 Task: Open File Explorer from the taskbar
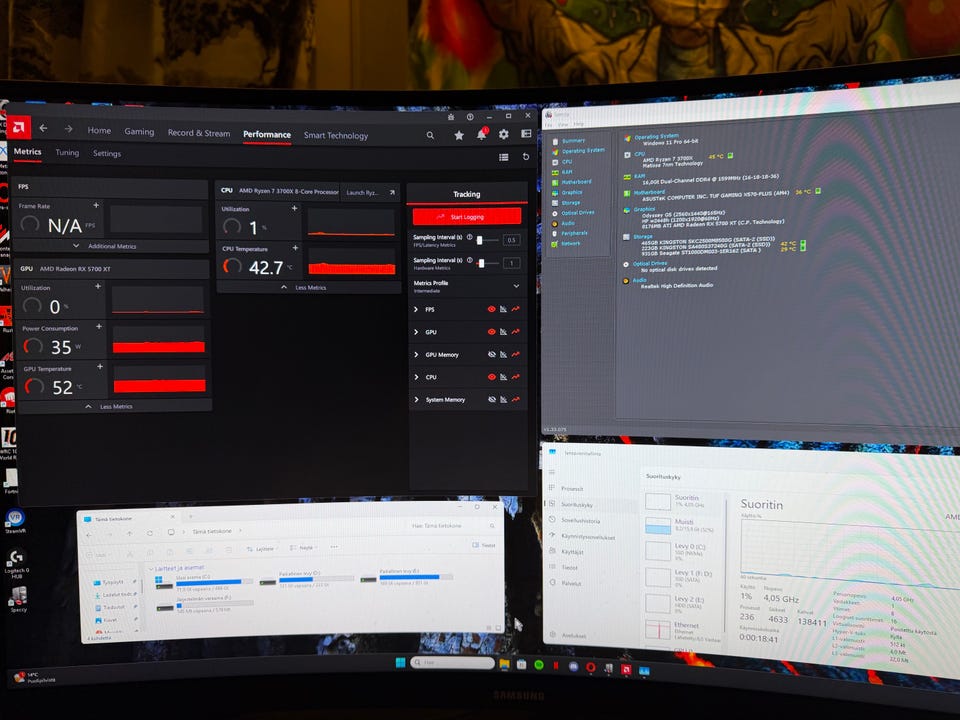click(504, 664)
